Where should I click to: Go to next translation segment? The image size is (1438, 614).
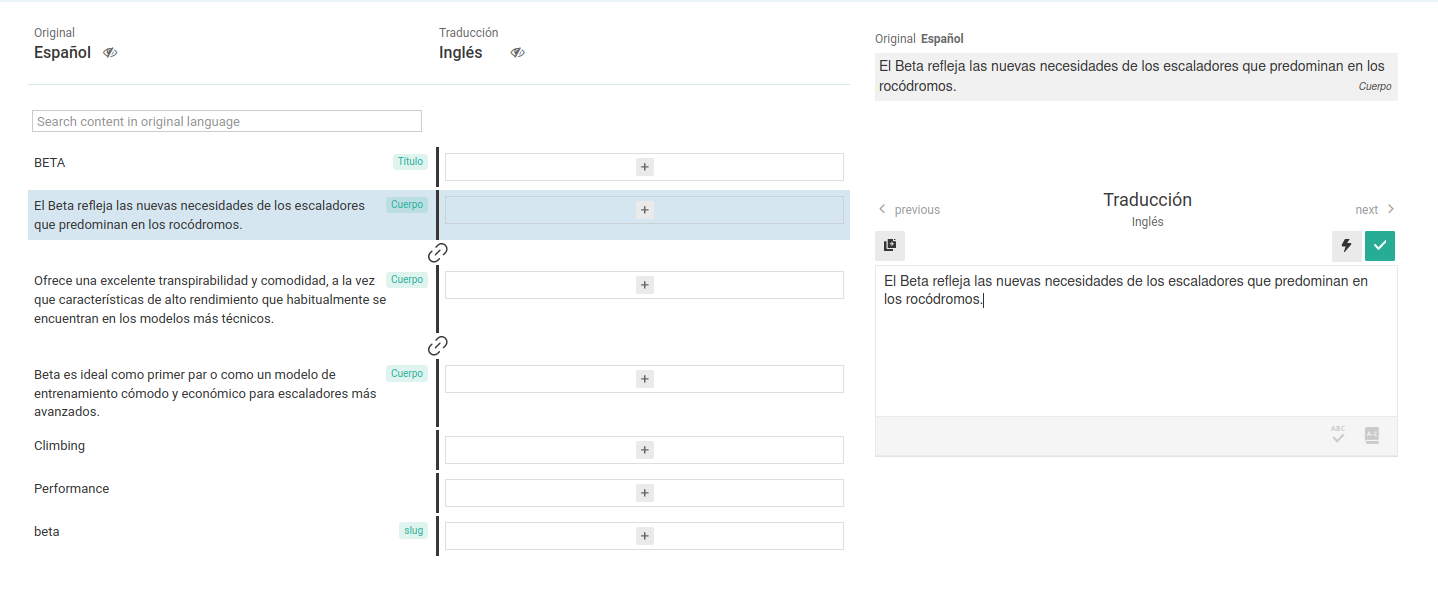click(1375, 210)
